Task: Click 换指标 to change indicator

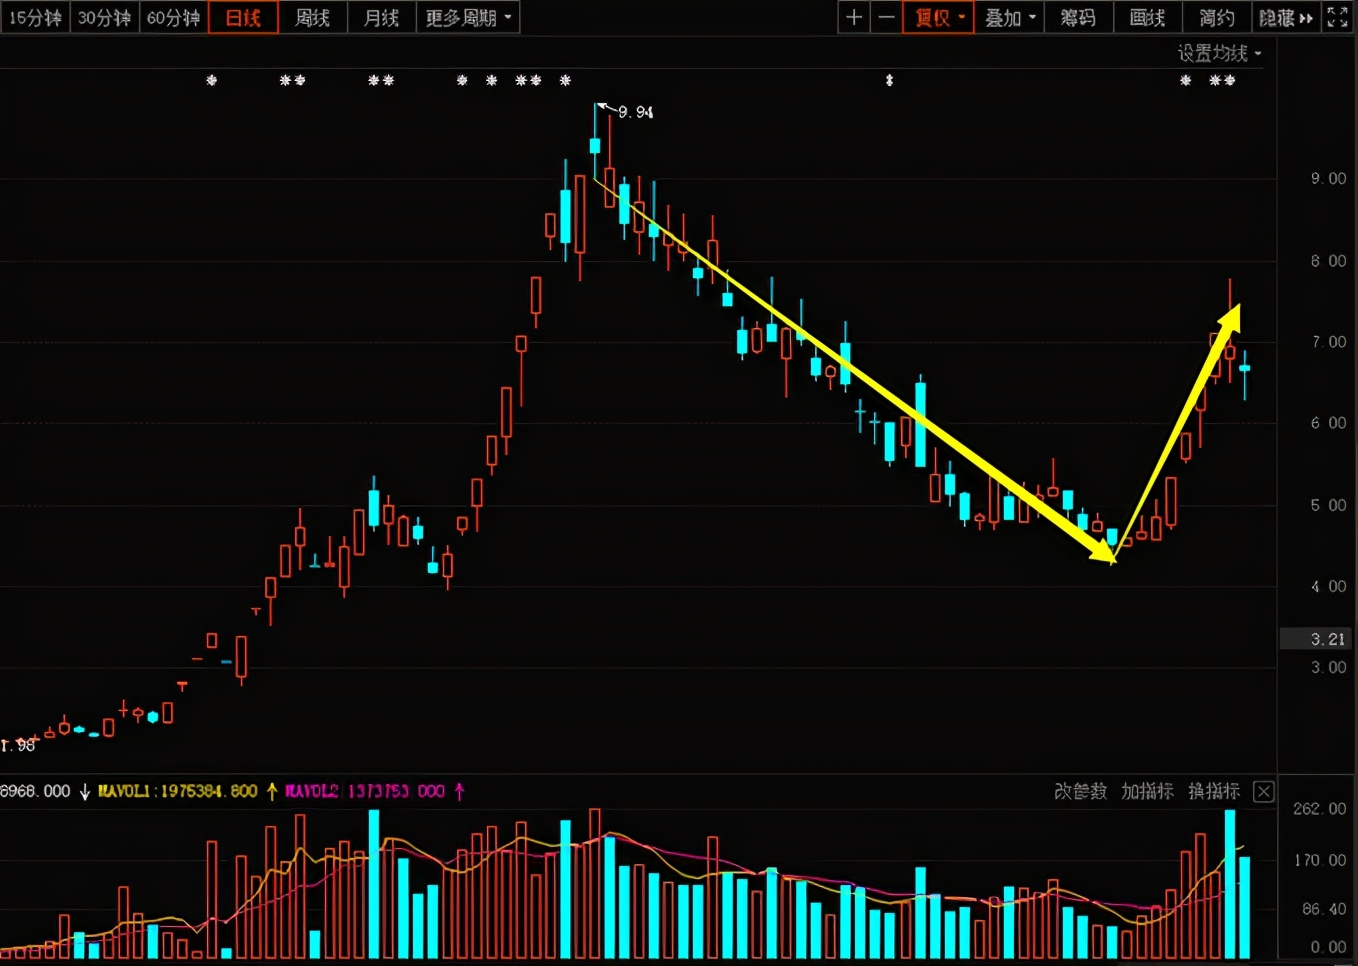Action: click(x=1214, y=791)
